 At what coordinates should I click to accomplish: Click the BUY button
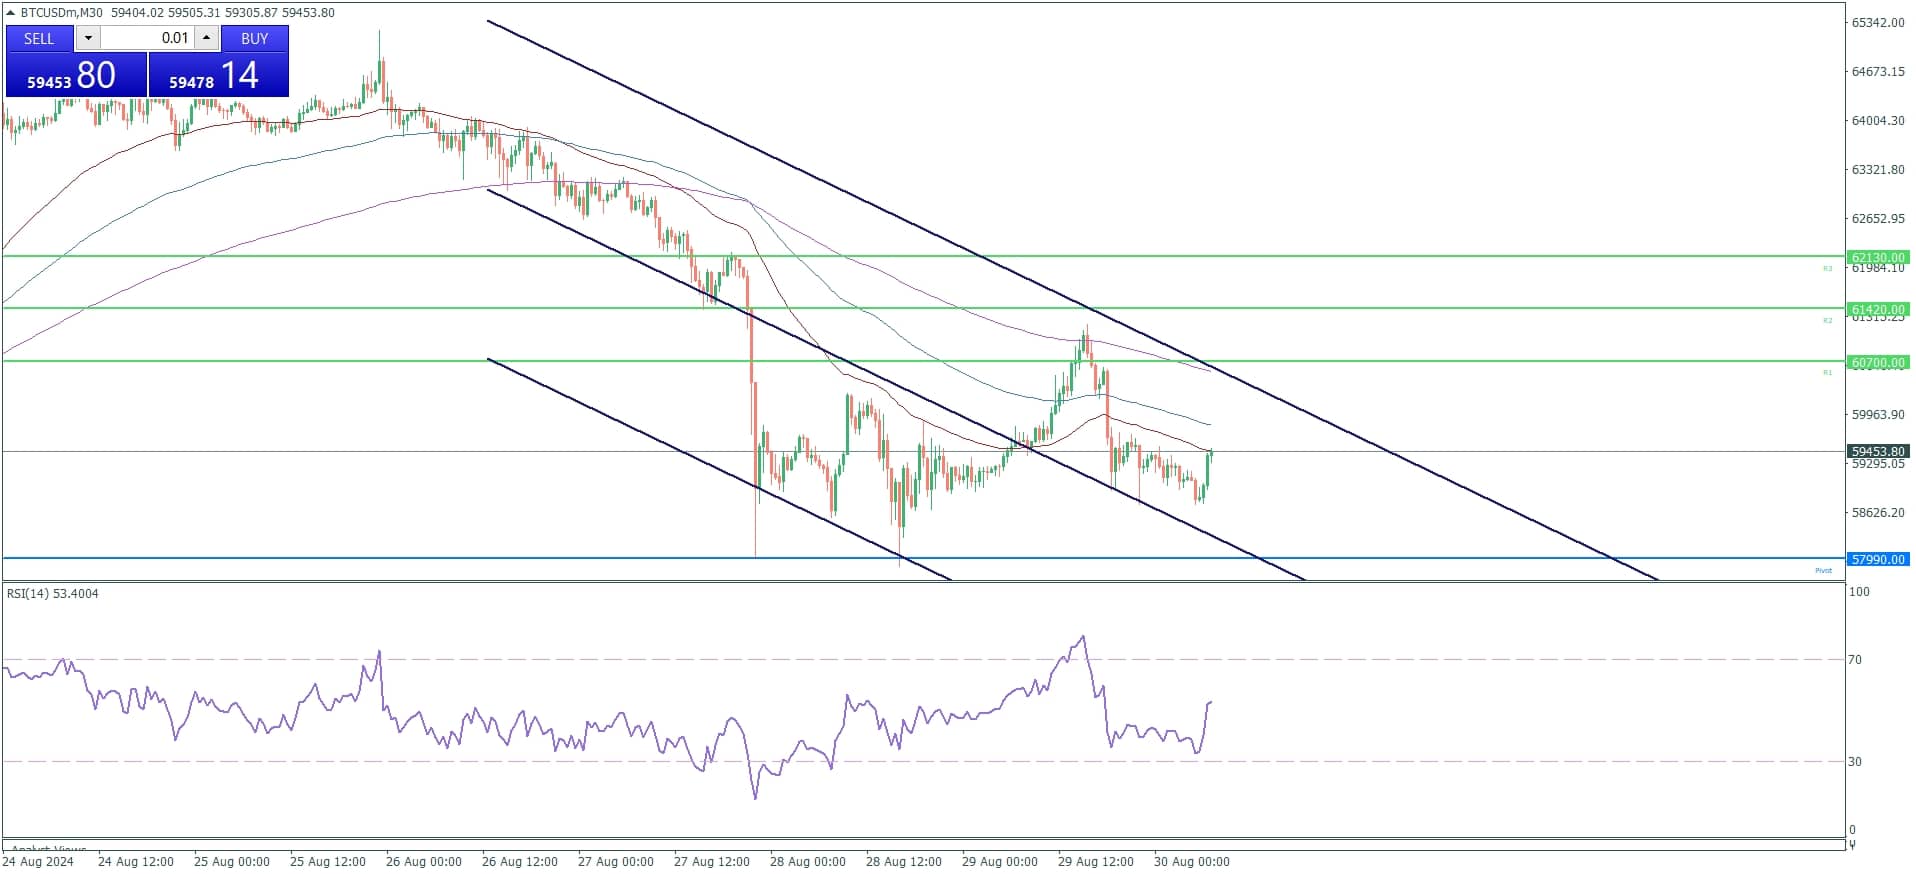click(x=254, y=38)
